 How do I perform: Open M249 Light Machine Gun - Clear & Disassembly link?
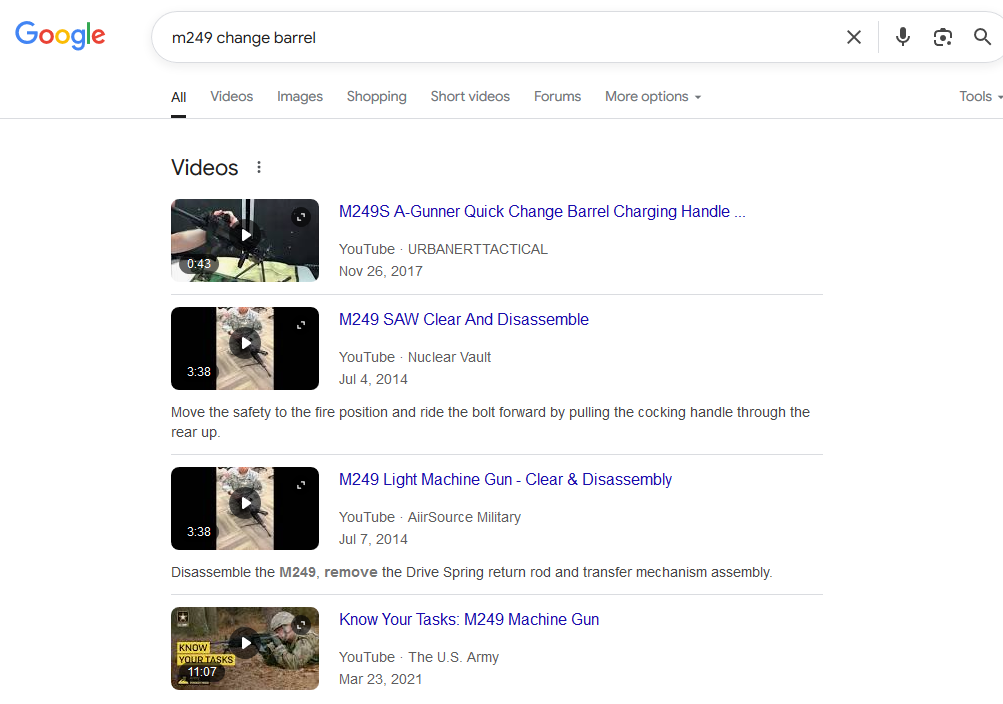505,480
